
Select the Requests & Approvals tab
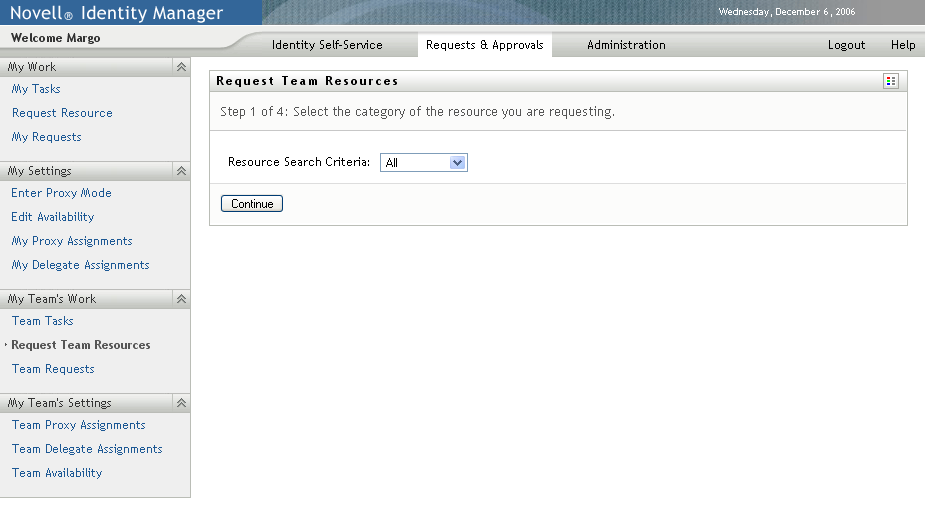pos(484,45)
